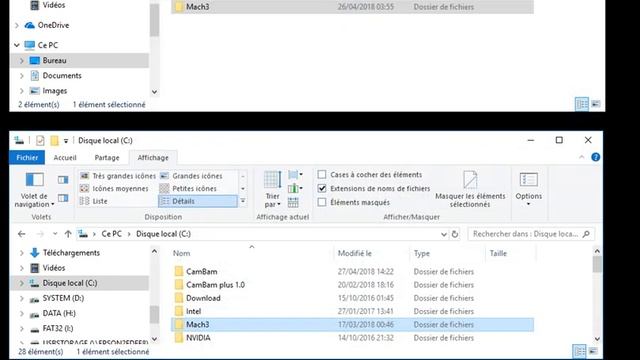Open the Regrouper par icon menu
Image resolution: width=640 pixels, height=360 pixels.
point(295,175)
